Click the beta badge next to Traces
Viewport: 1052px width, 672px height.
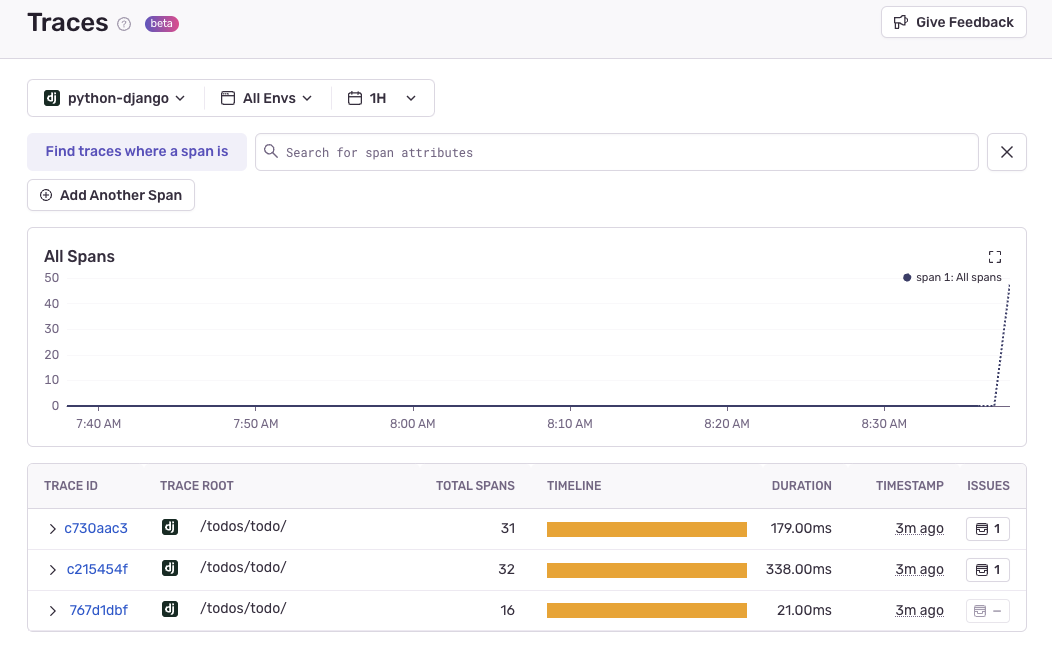[162, 23]
